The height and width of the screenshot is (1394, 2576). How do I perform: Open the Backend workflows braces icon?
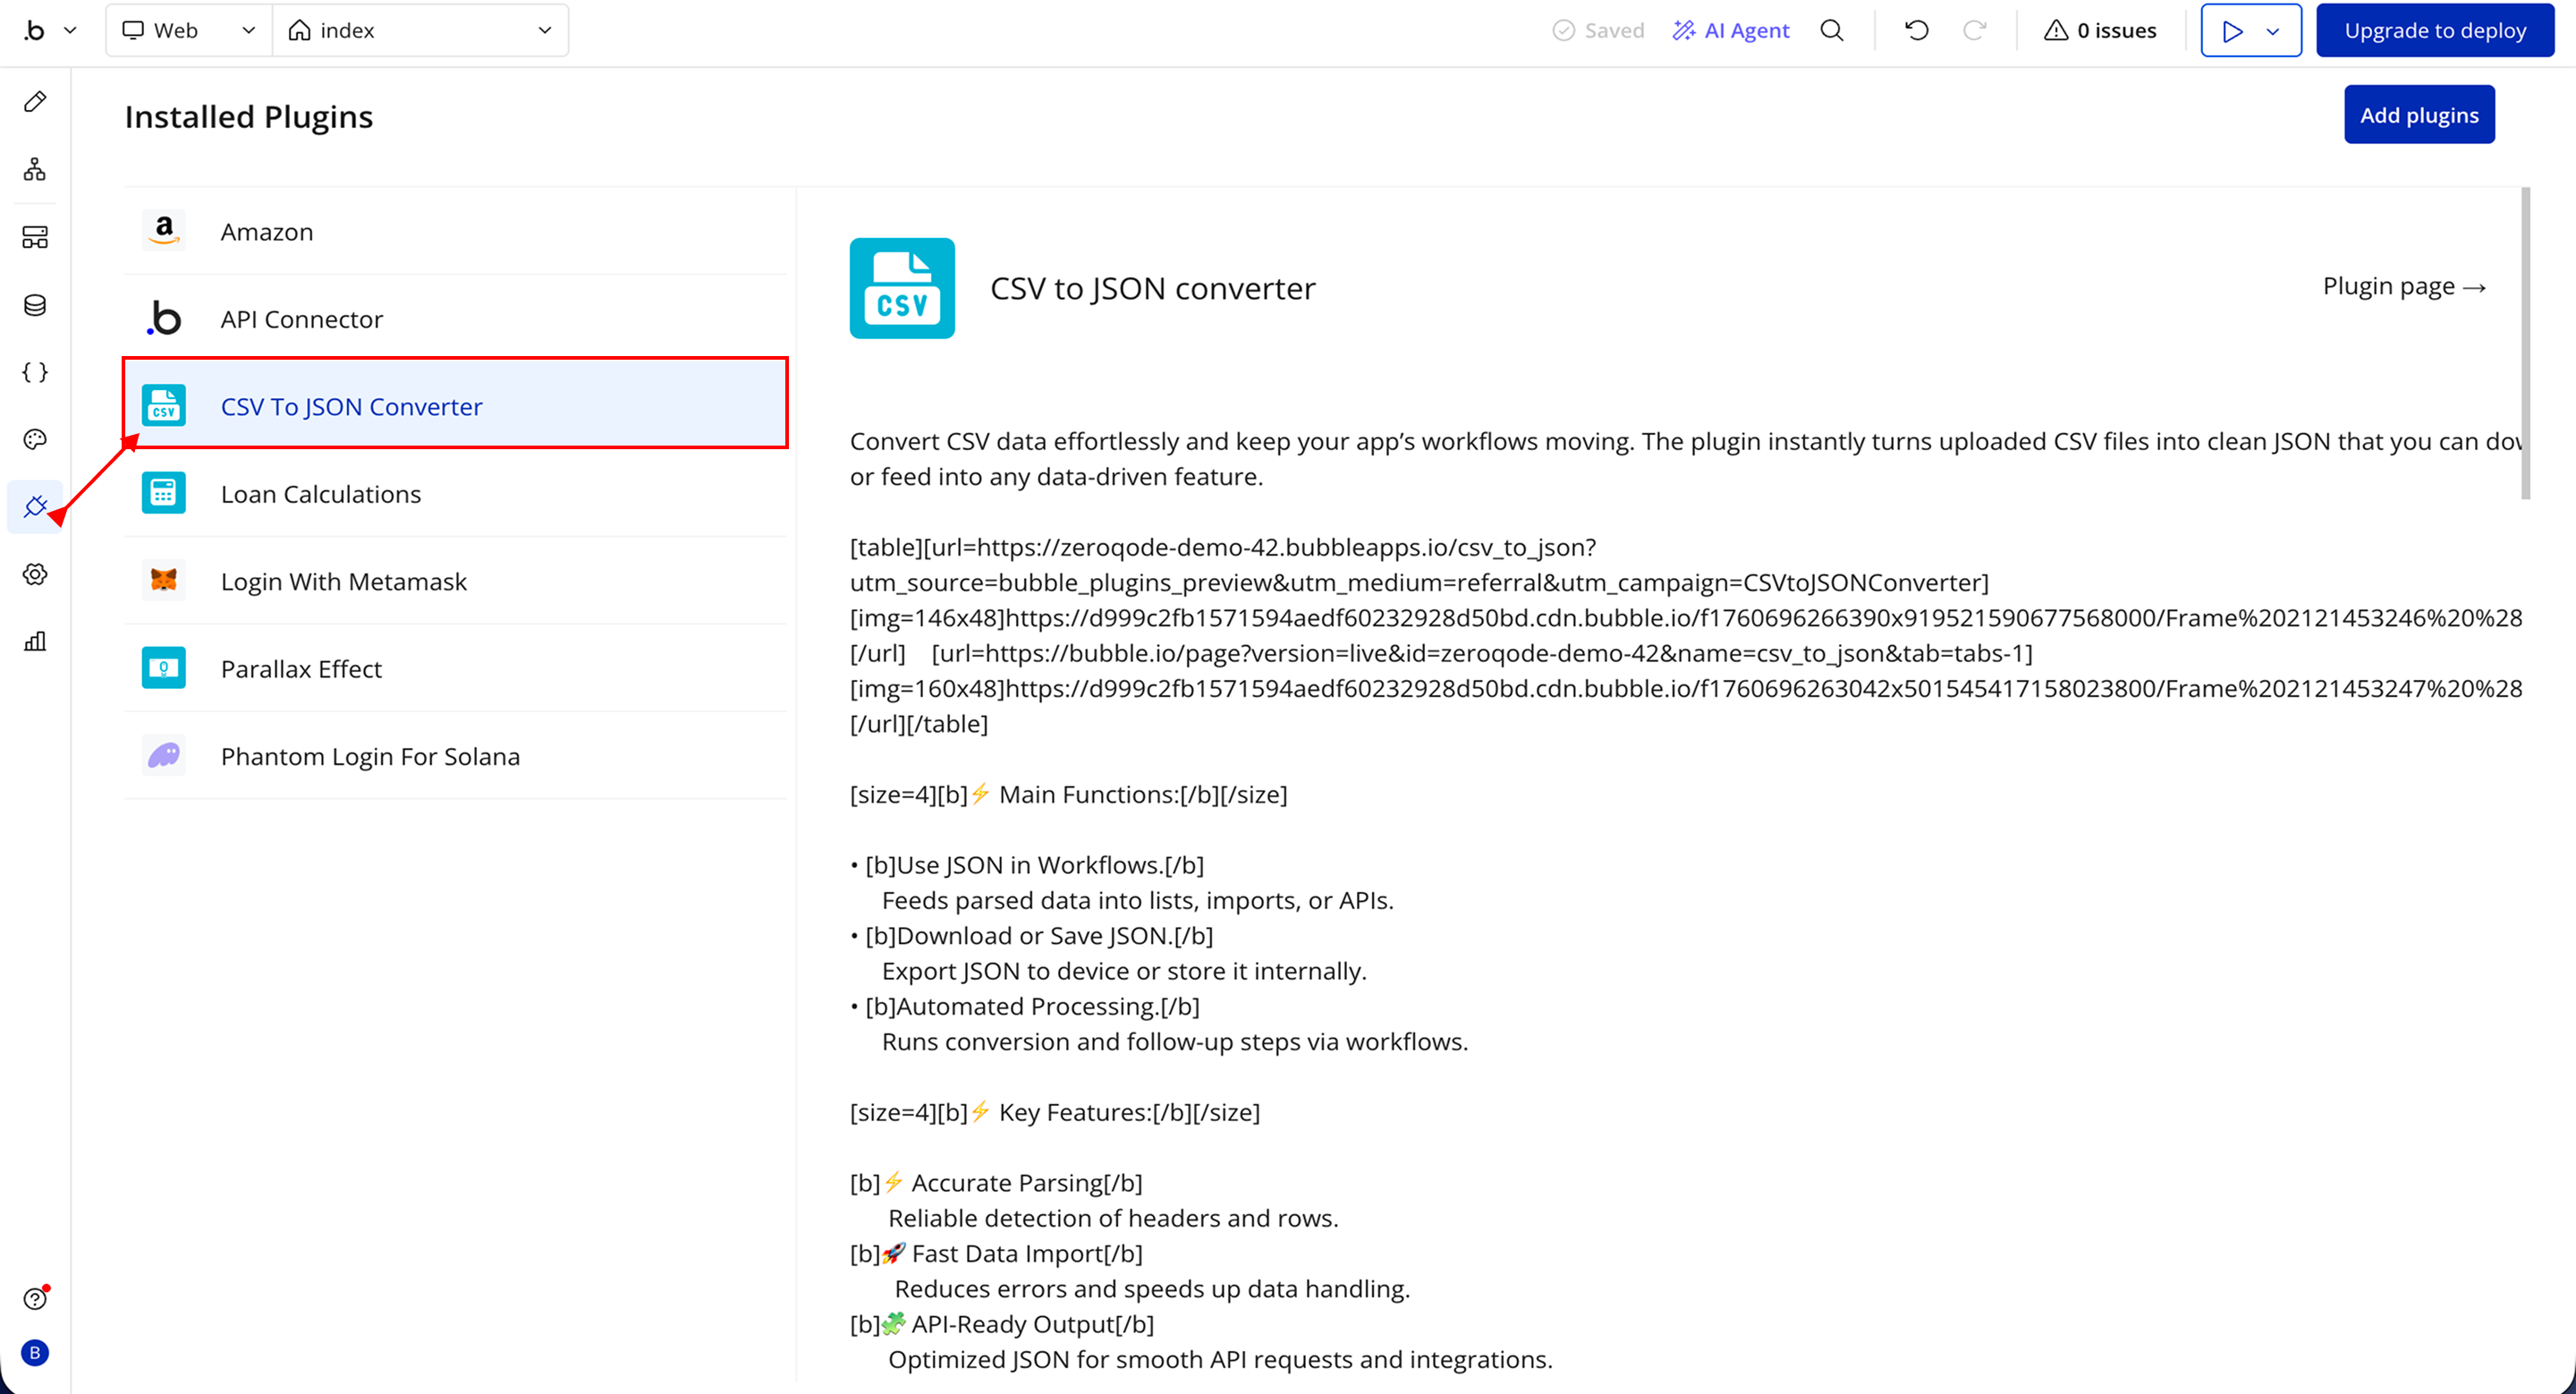point(35,372)
